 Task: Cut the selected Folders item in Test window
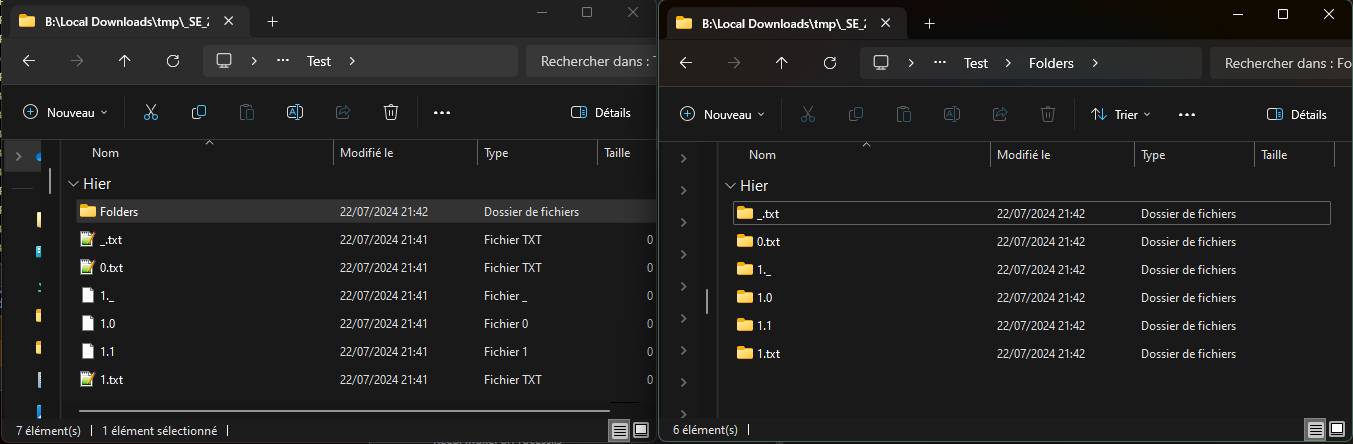click(x=151, y=113)
